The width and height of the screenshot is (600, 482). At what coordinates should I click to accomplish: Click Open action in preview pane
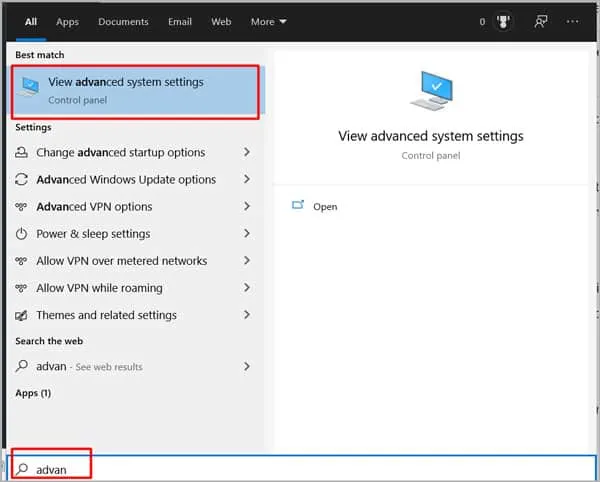(325, 207)
